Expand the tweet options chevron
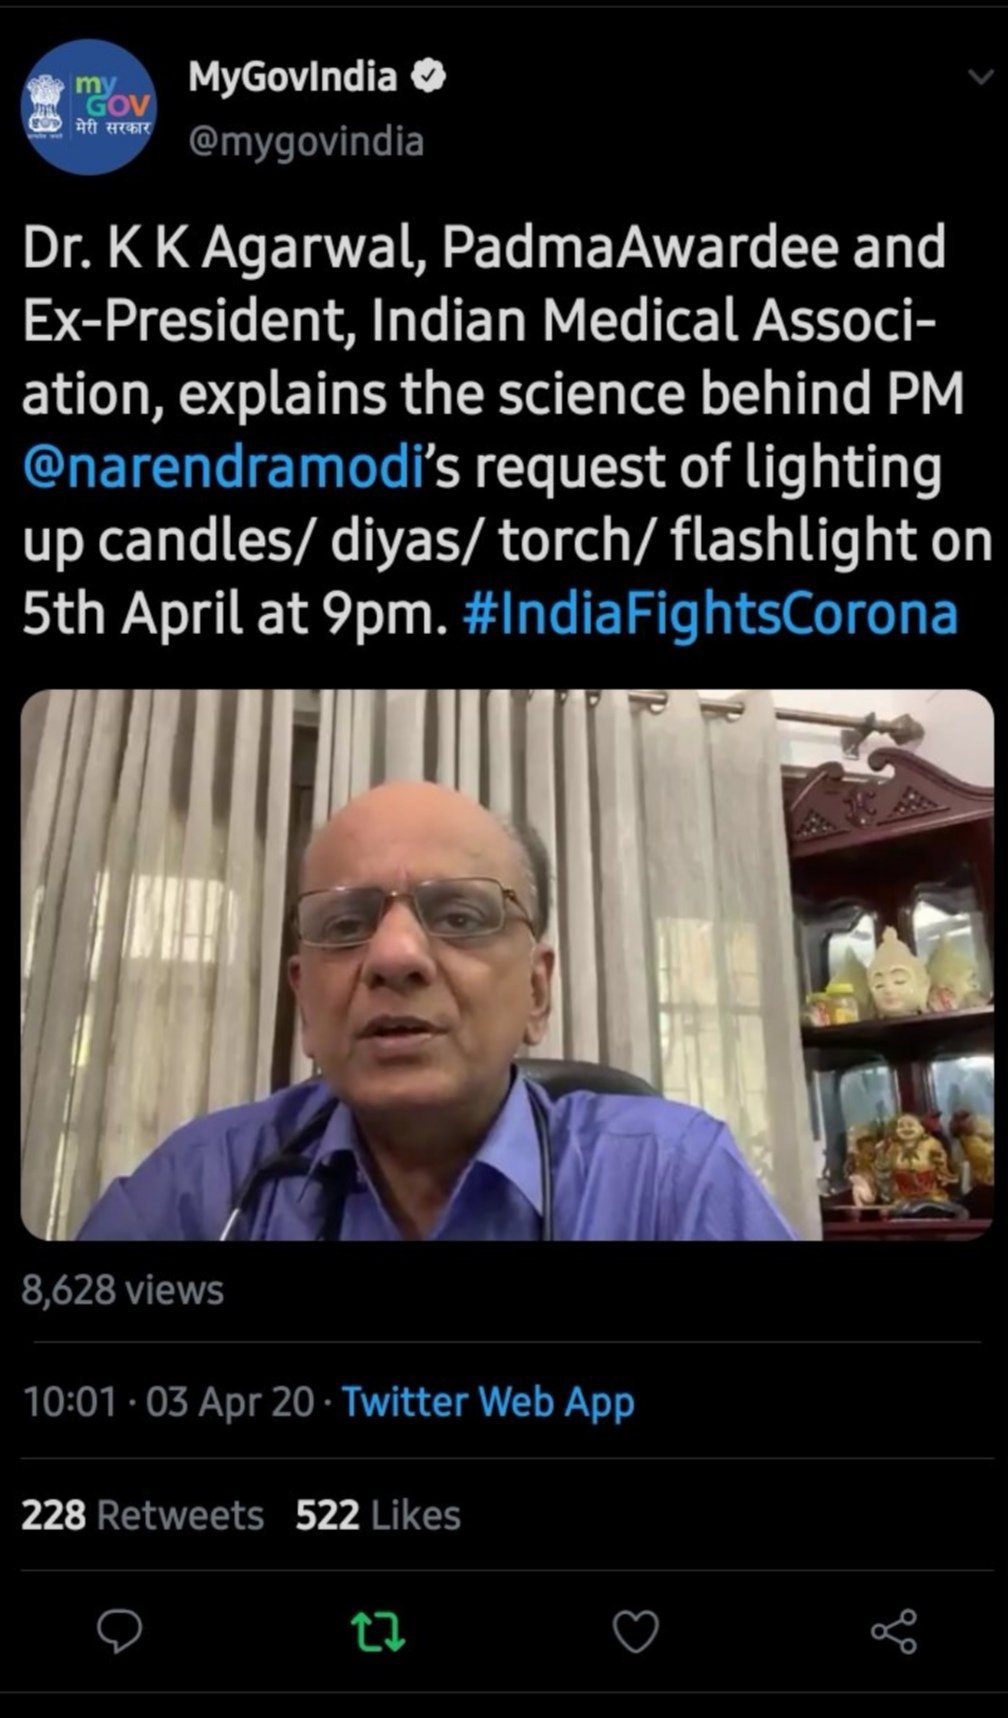1008x1718 pixels. (x=978, y=77)
